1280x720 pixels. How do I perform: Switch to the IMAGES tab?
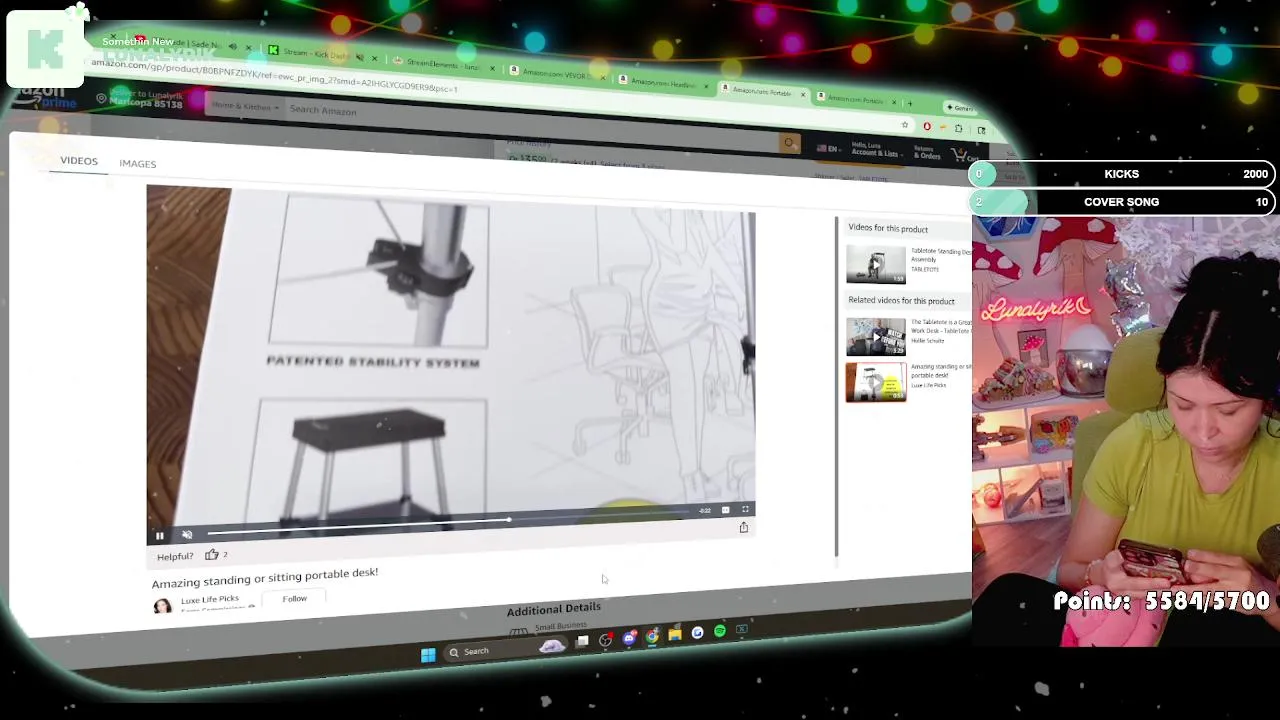[138, 164]
